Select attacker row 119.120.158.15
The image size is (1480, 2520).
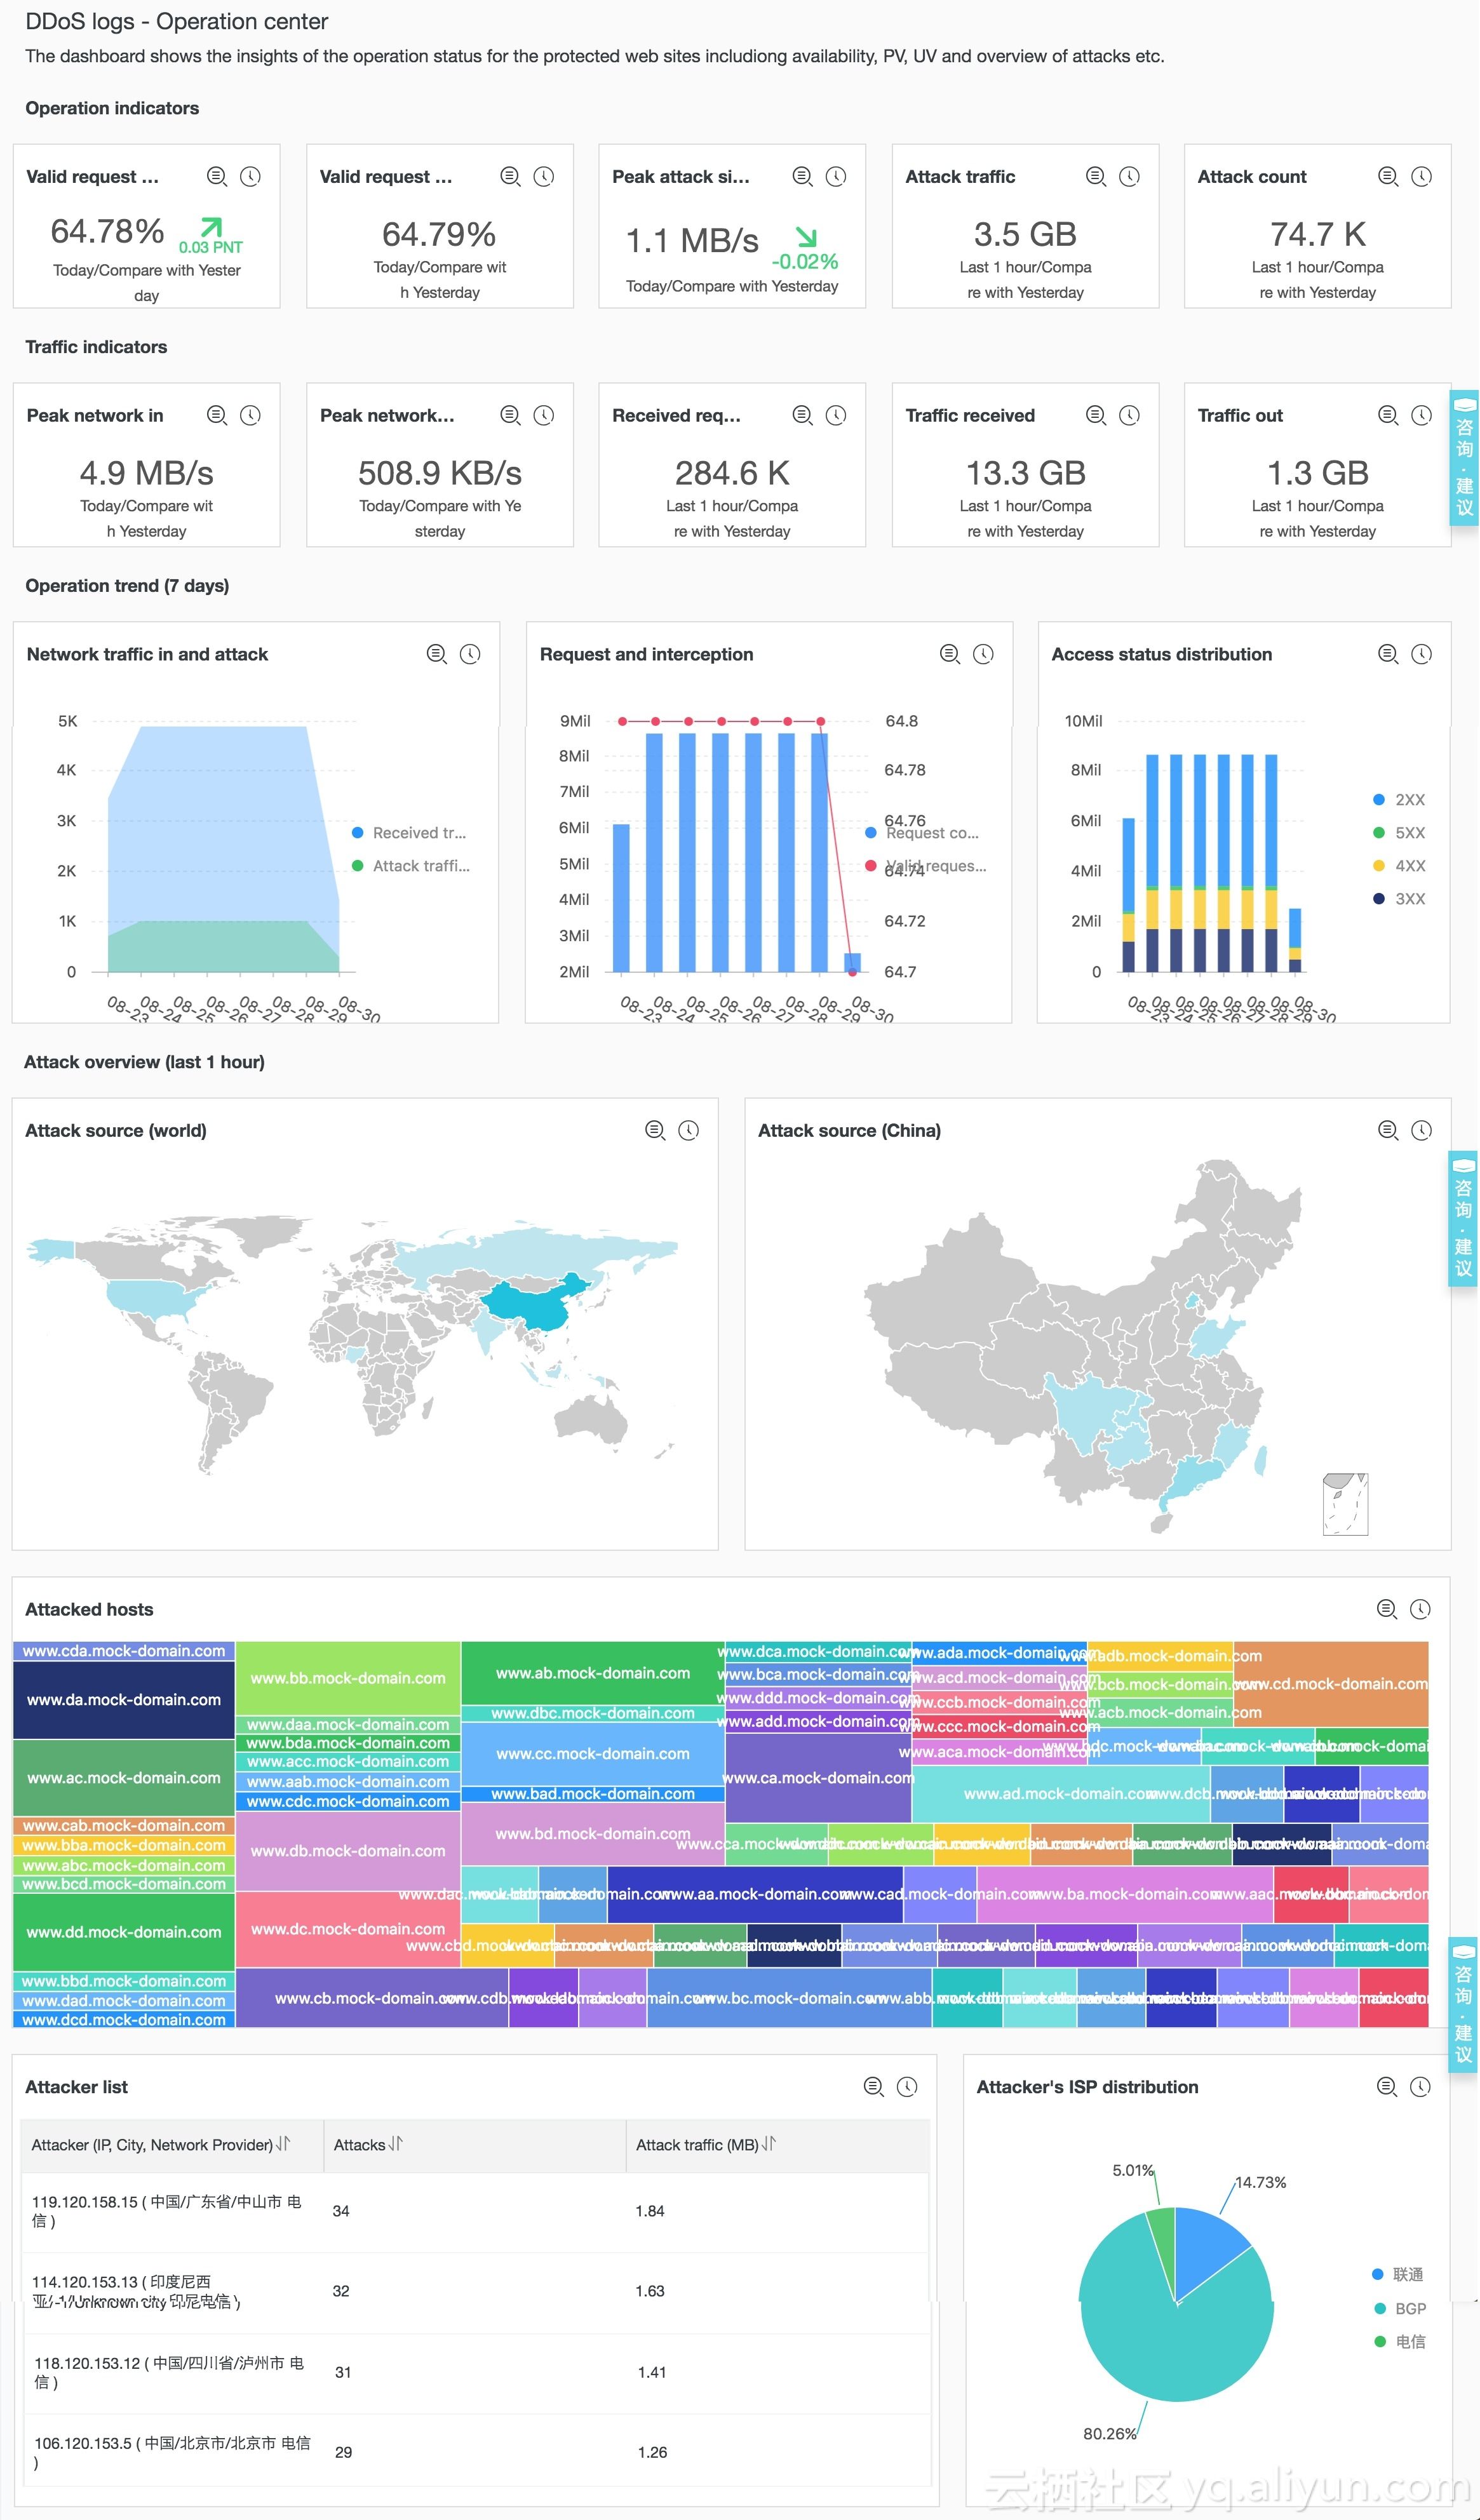pos(475,2211)
